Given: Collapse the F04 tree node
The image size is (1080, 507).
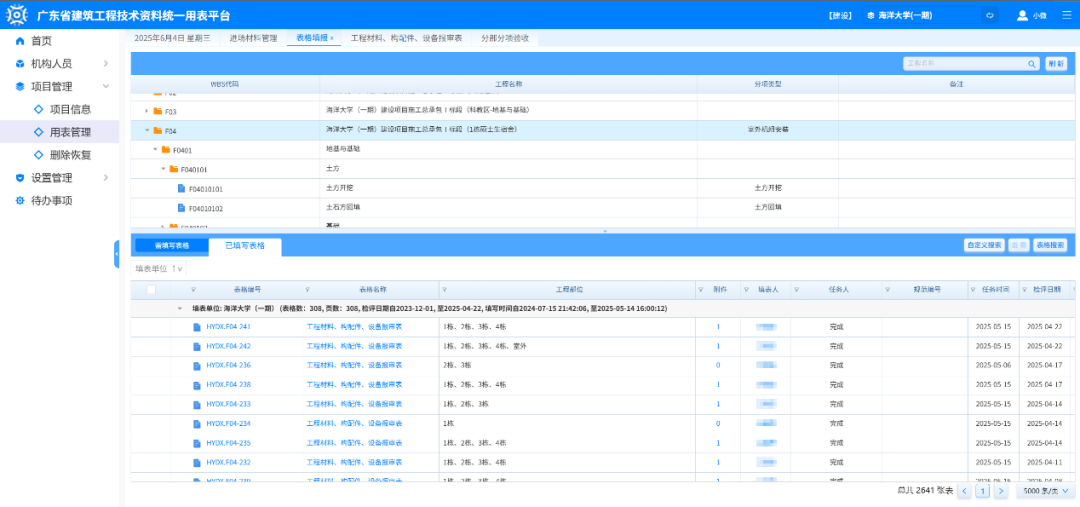Looking at the screenshot, I should (x=147, y=130).
